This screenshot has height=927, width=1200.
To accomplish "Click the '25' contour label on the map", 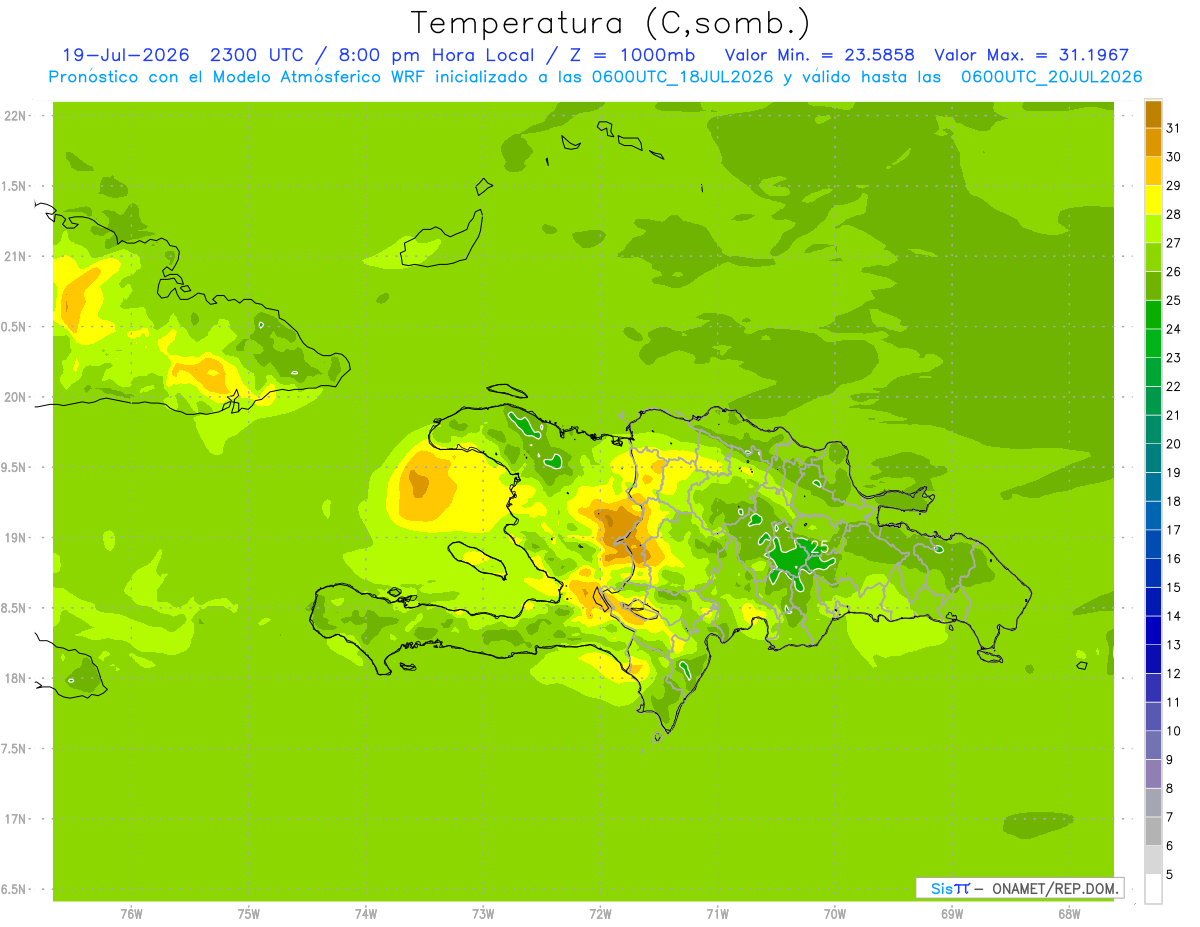I will (x=819, y=547).
